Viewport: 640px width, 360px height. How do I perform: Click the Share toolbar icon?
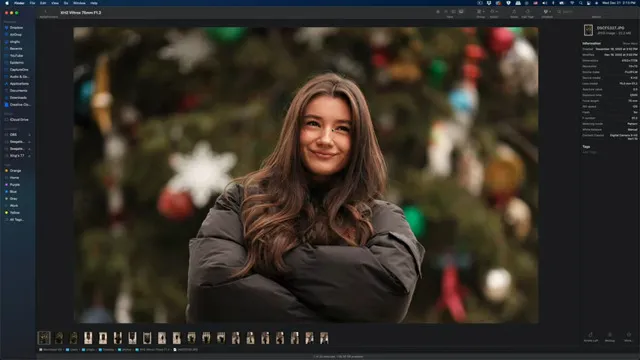point(514,12)
